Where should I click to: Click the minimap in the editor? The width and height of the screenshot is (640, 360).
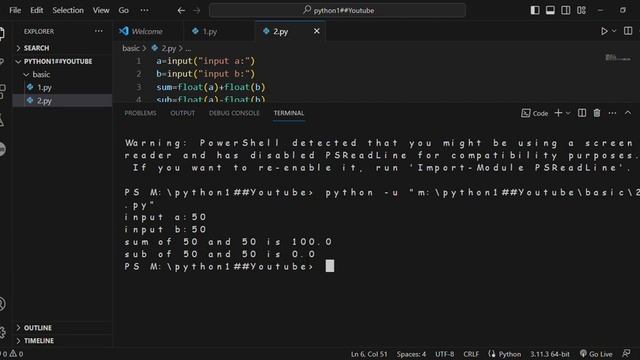[618, 58]
